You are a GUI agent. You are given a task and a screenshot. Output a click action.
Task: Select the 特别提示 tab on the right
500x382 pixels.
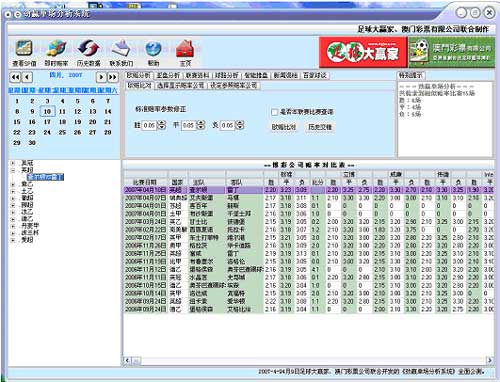[x=411, y=76]
